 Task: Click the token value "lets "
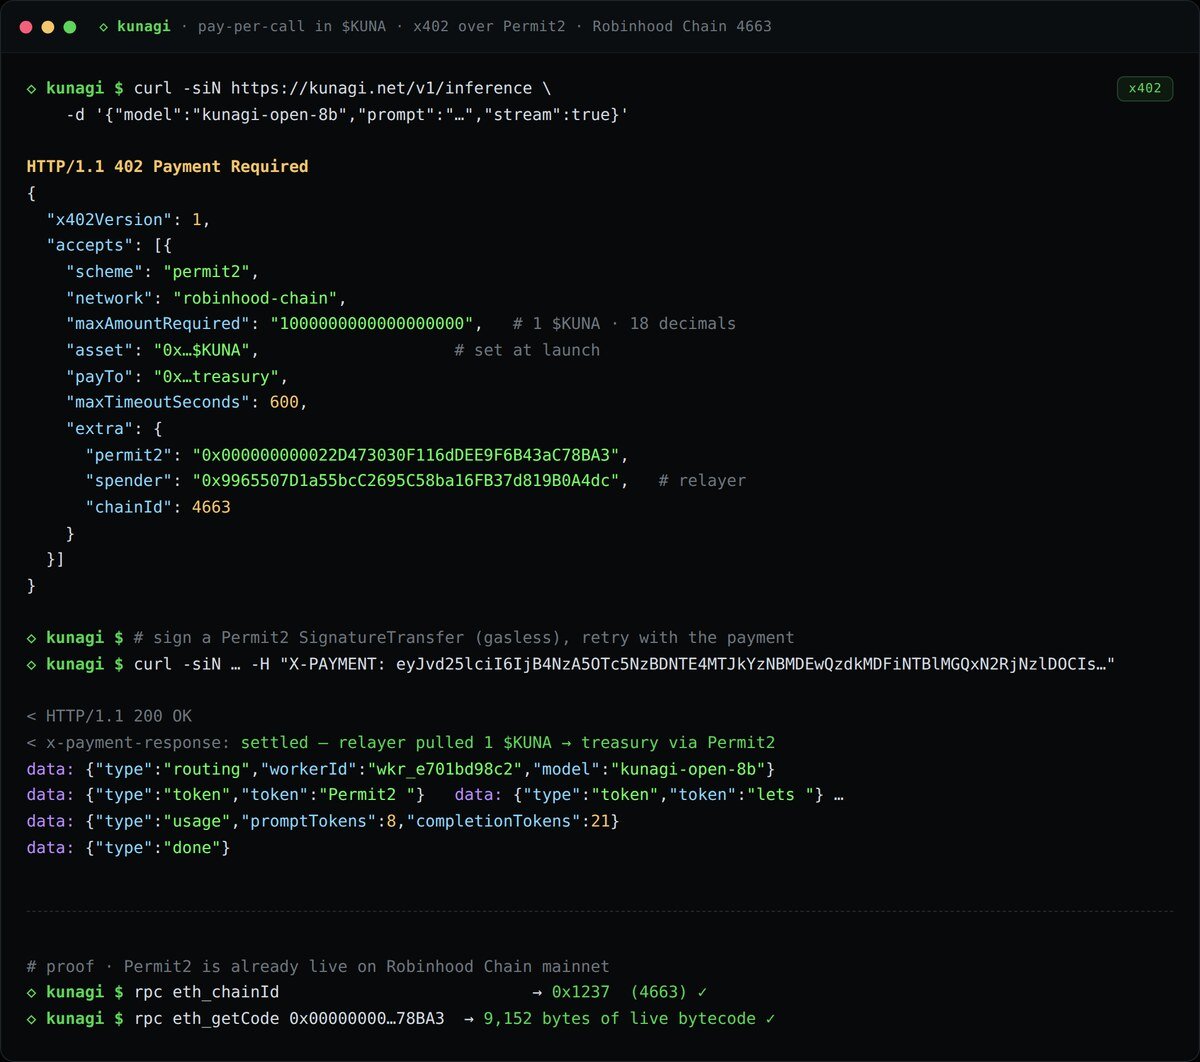779,795
